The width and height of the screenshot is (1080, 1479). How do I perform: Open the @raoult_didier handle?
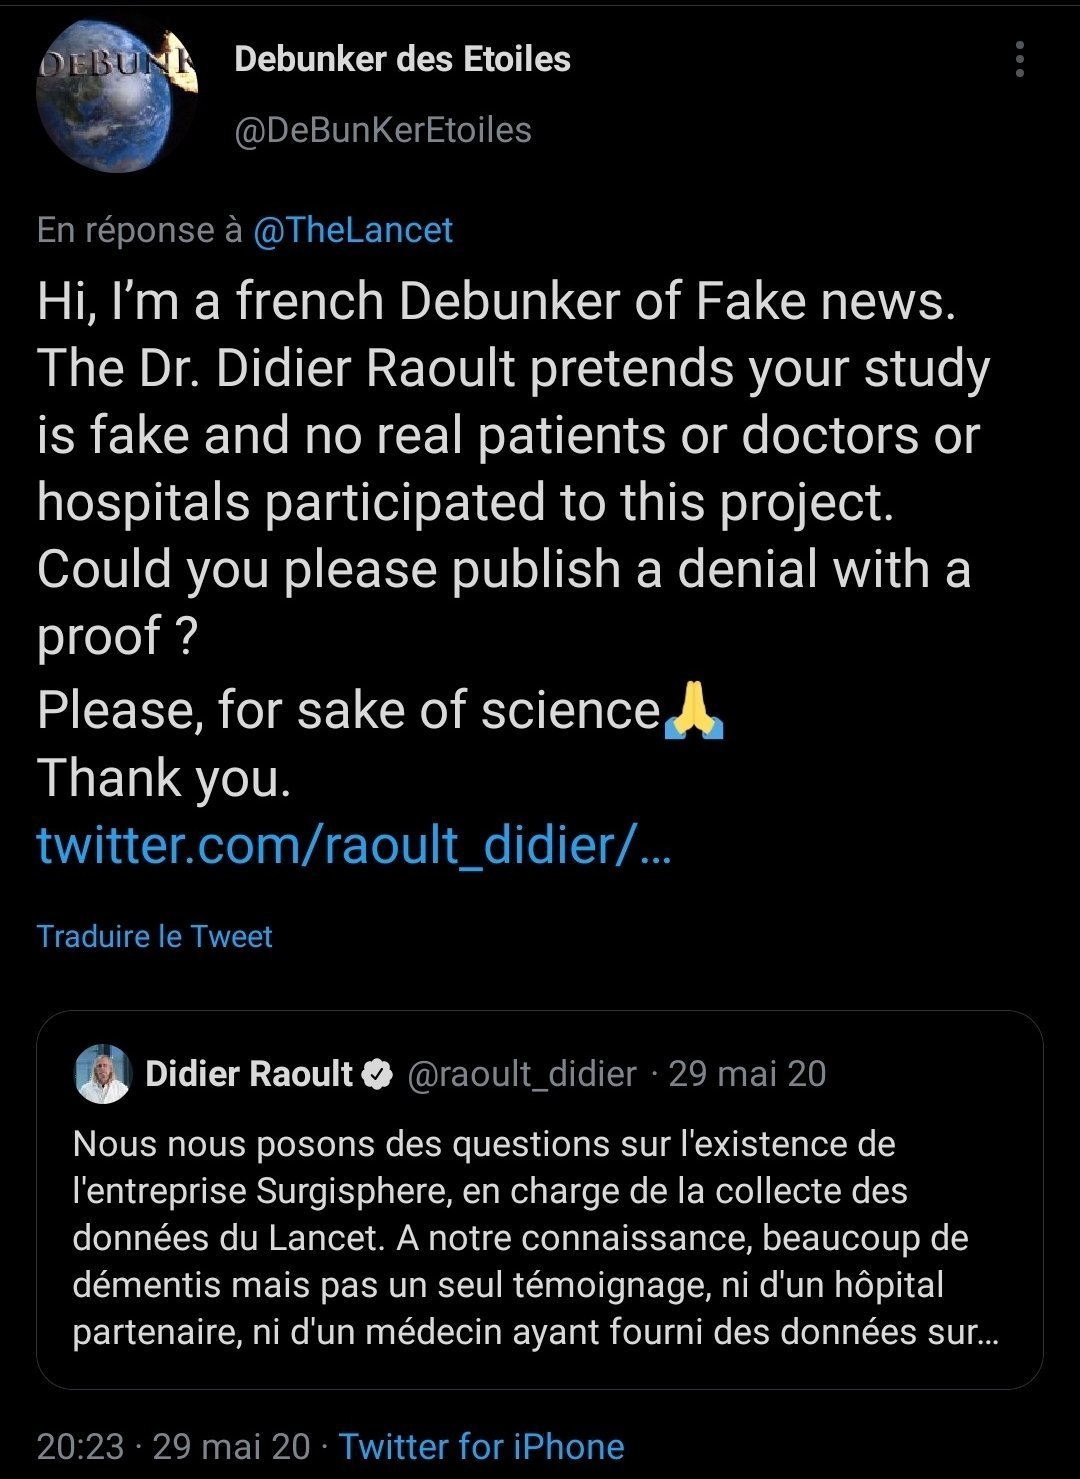[x=521, y=1074]
